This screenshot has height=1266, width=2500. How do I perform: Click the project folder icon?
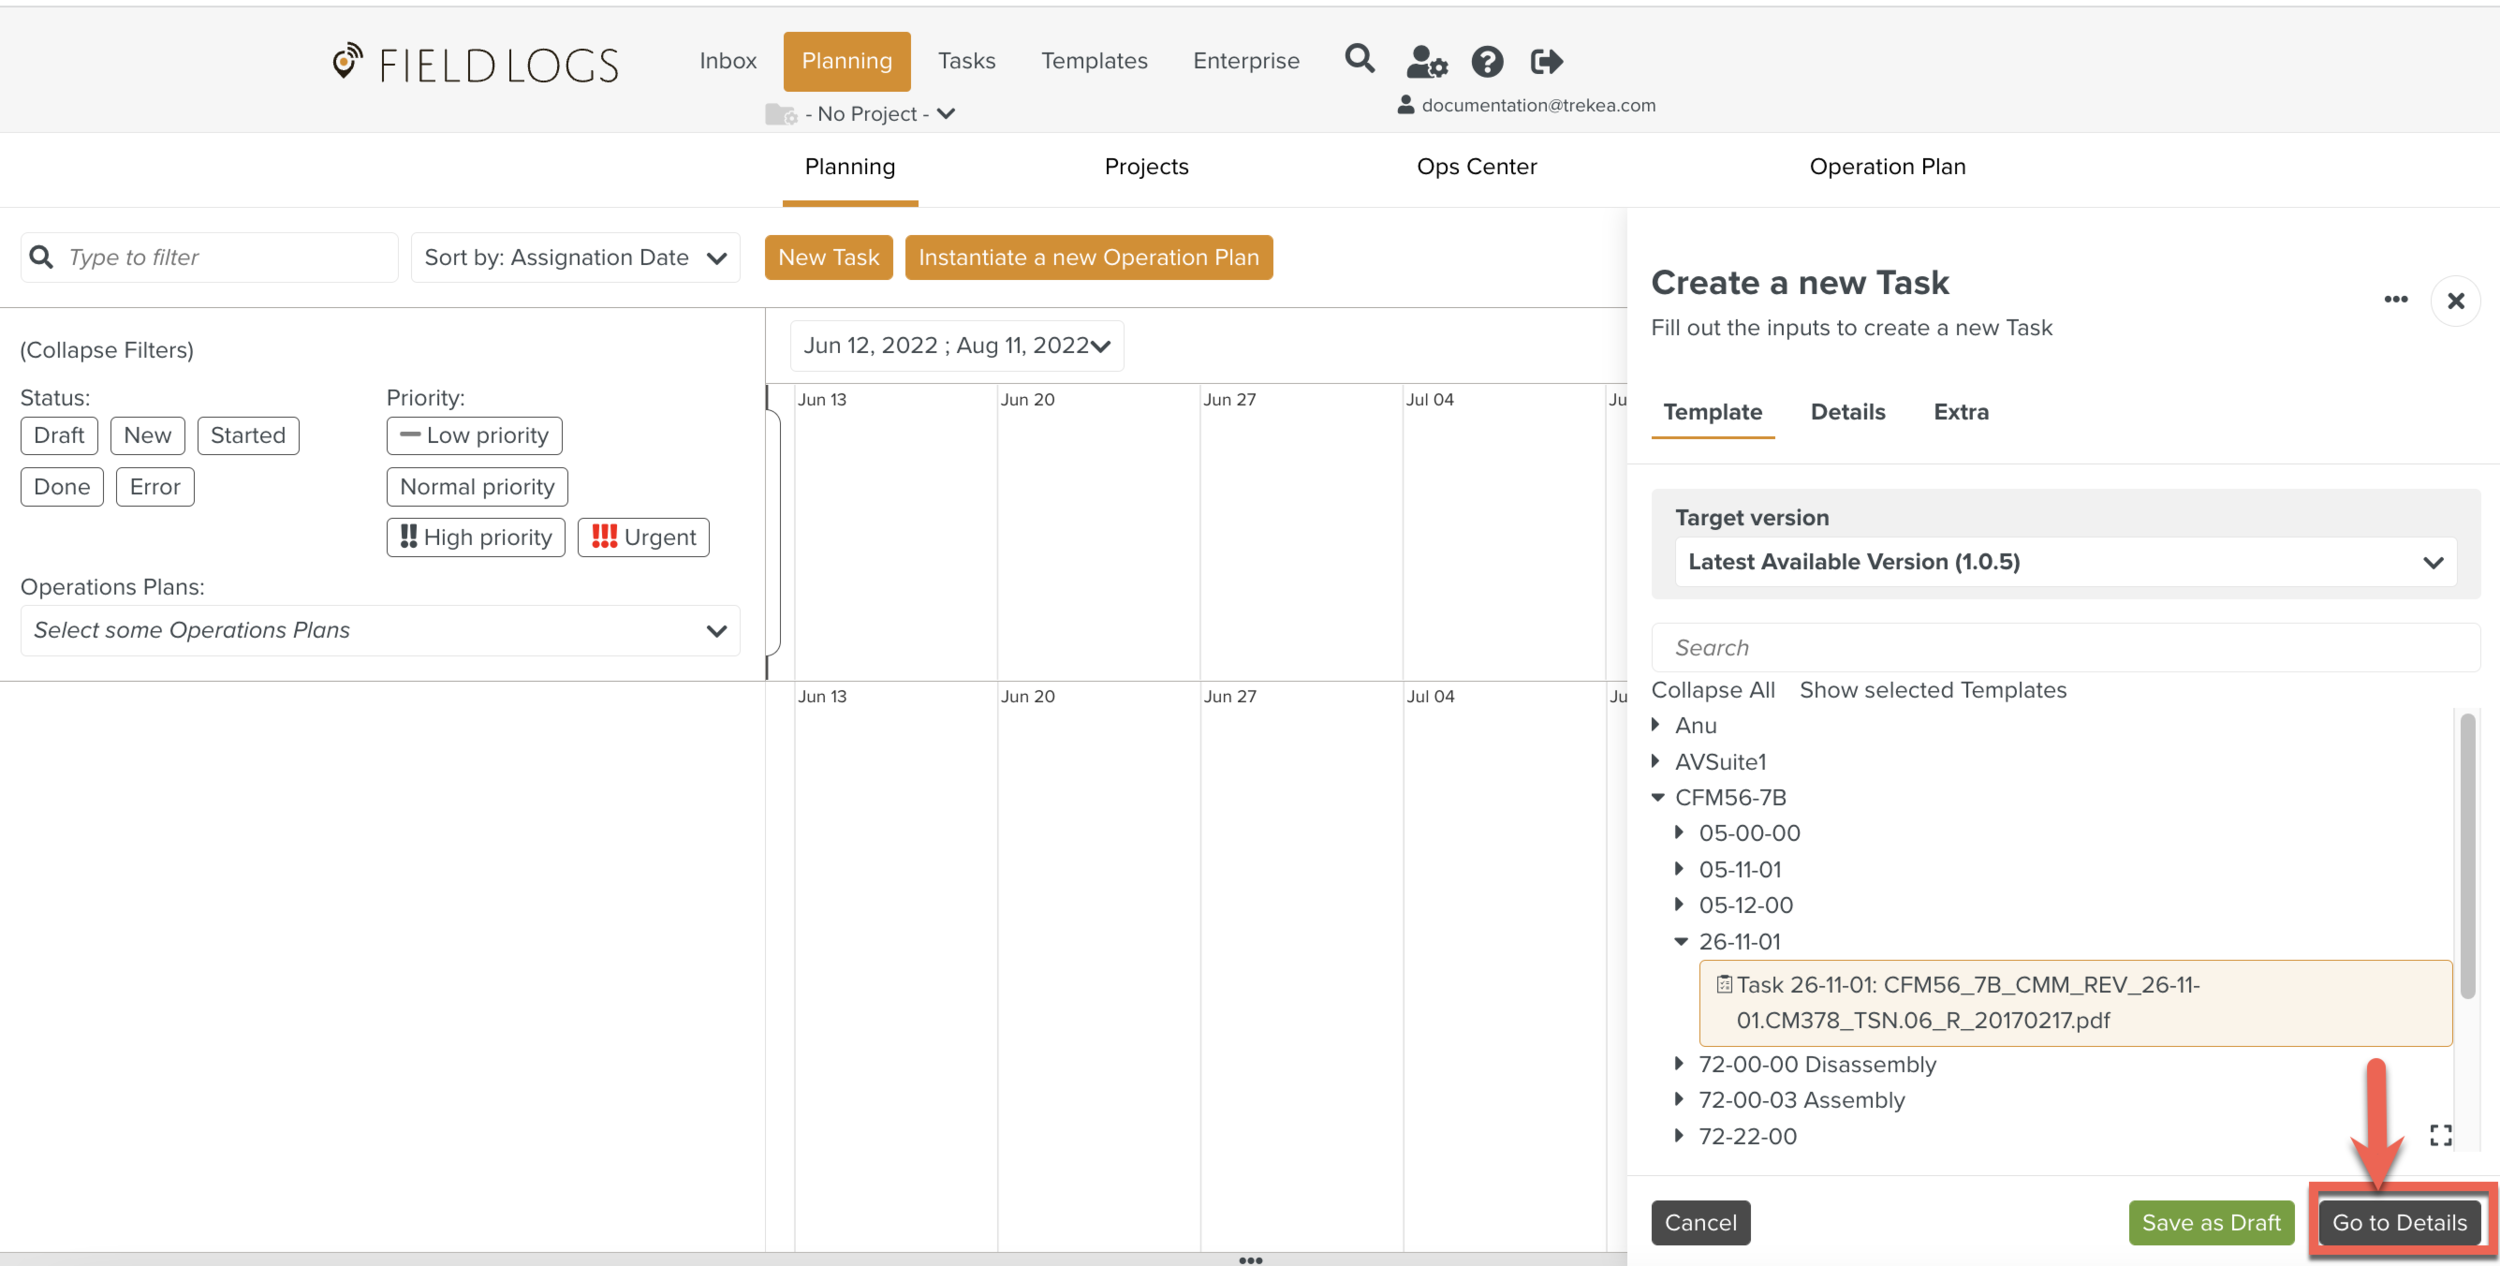click(x=780, y=114)
